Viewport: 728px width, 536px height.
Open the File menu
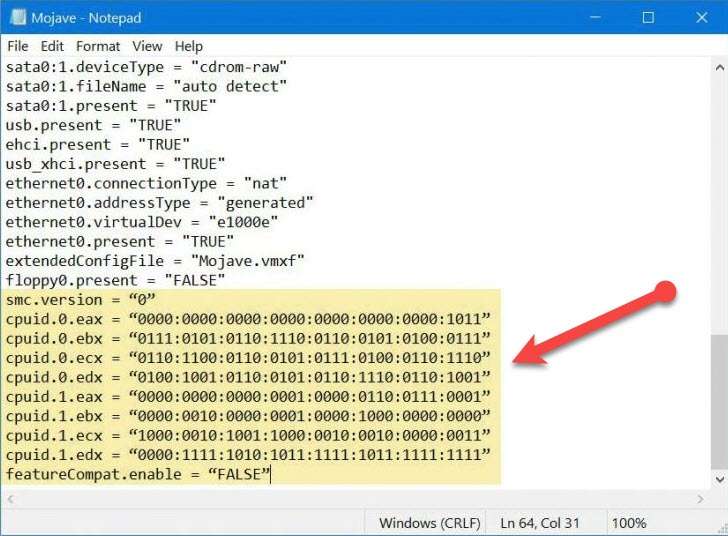pyautogui.click(x=18, y=46)
